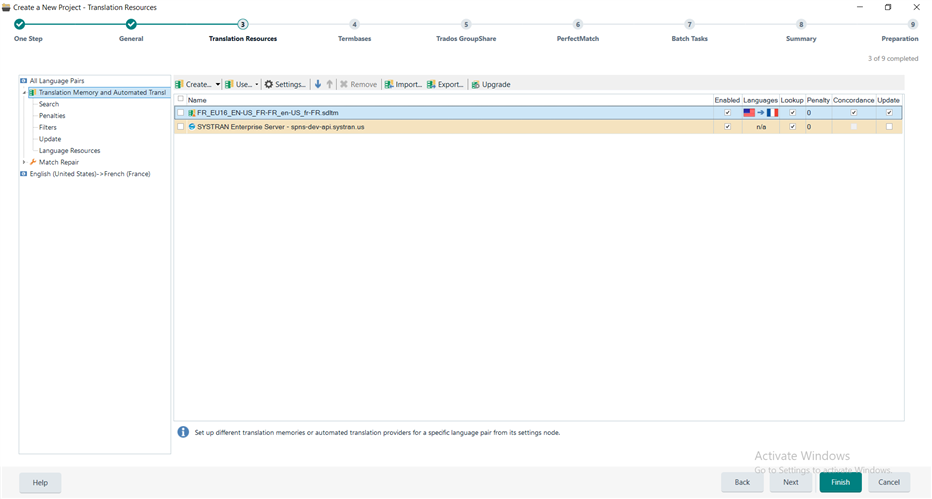Viewport: 932px width, 499px height.
Task: Click the sdltm translation memory file icon
Action: tap(192, 112)
